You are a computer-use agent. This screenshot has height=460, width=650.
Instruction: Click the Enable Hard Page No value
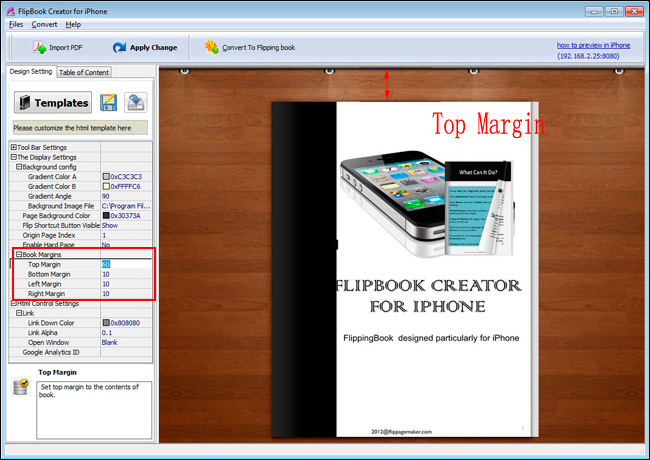coord(106,245)
